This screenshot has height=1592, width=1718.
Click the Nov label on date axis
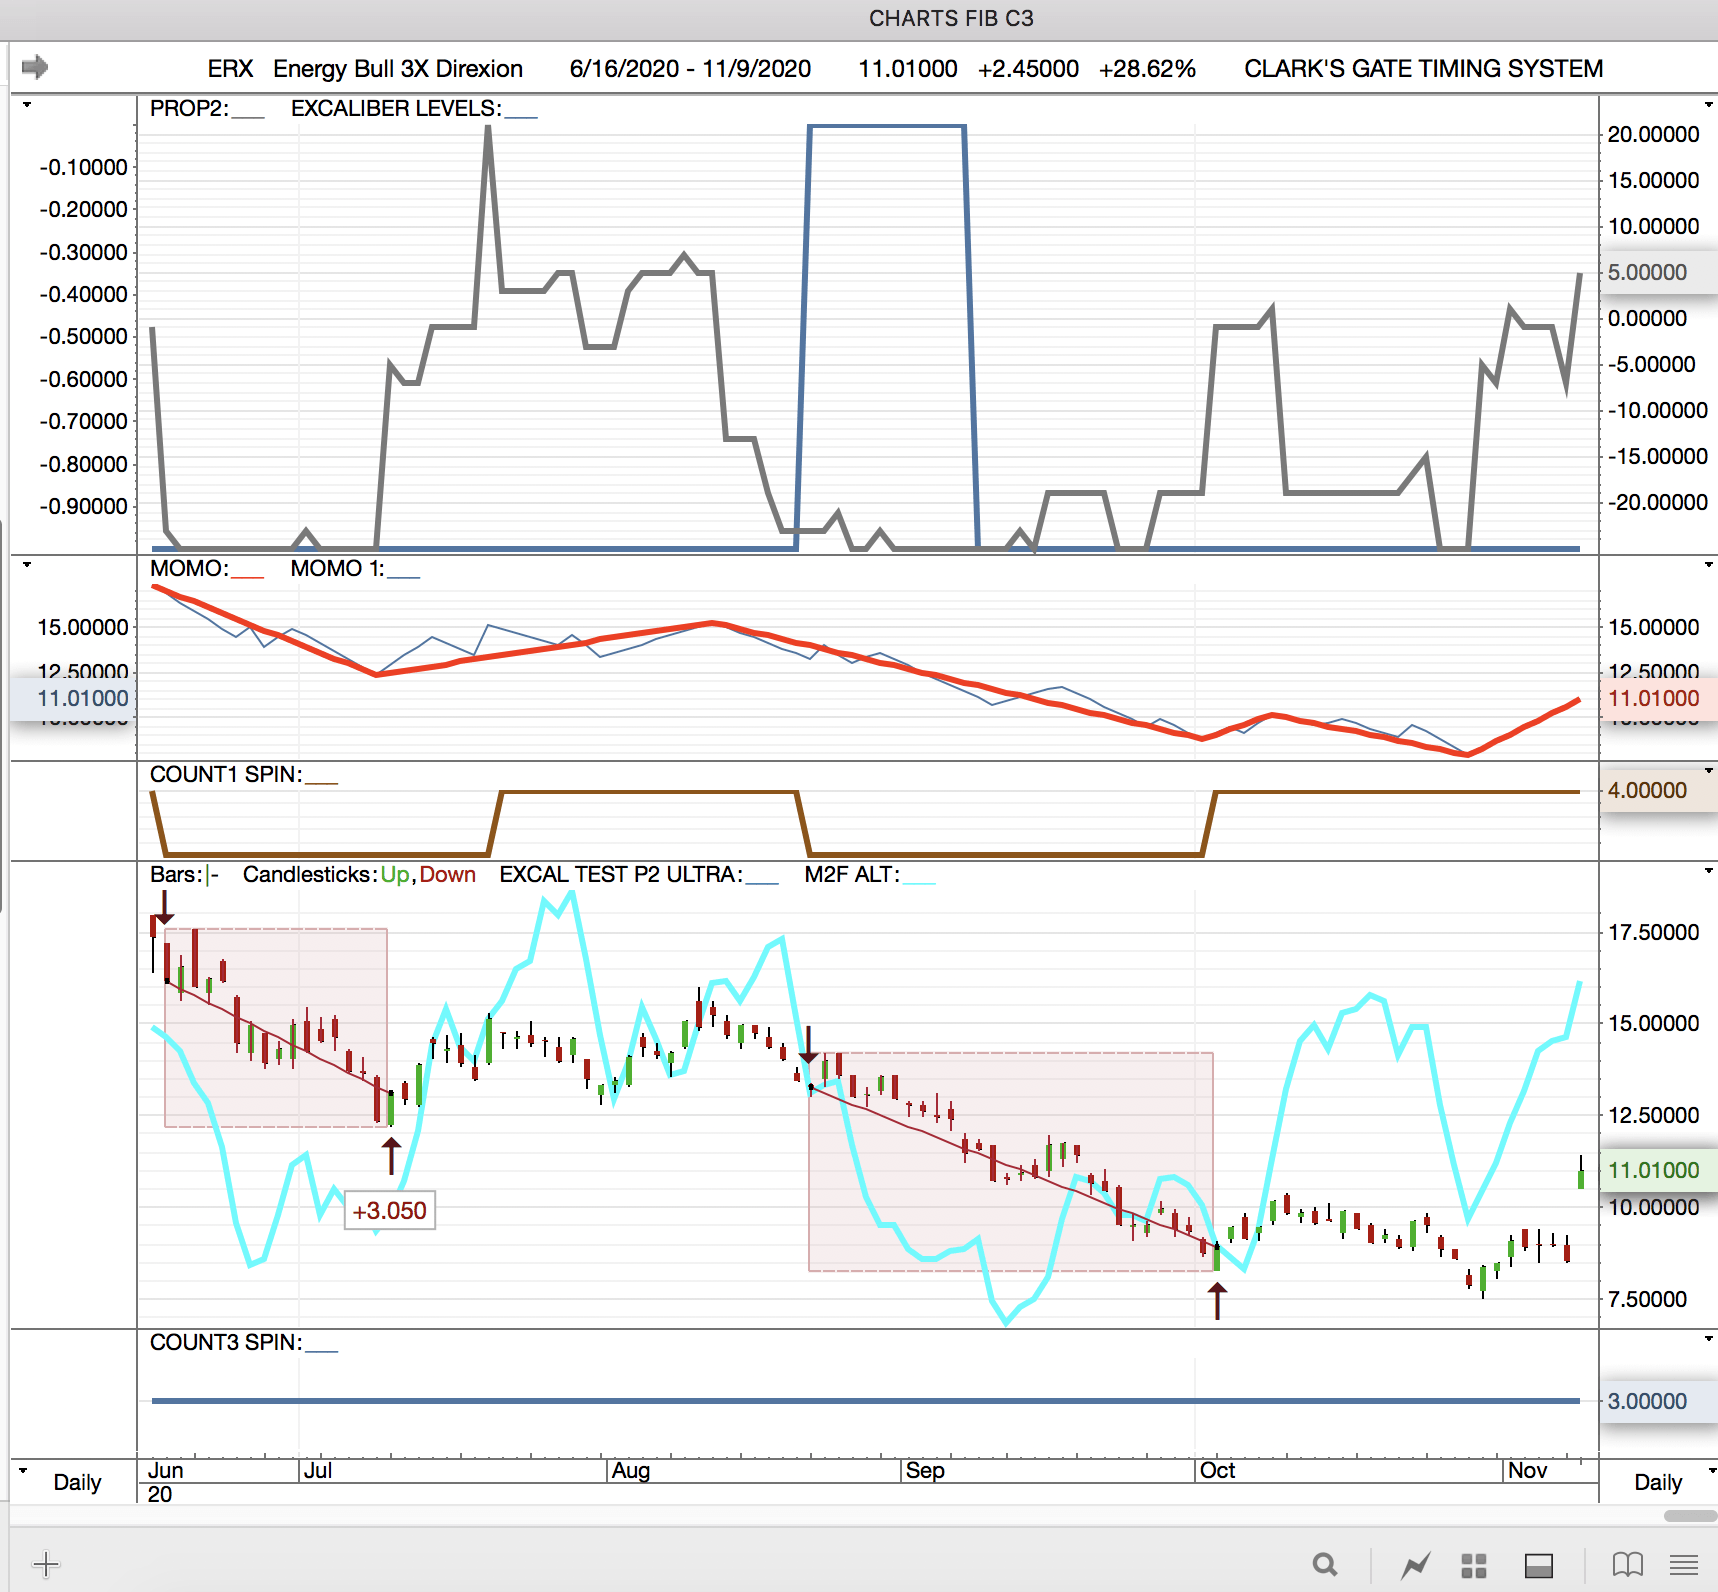click(x=1527, y=1470)
